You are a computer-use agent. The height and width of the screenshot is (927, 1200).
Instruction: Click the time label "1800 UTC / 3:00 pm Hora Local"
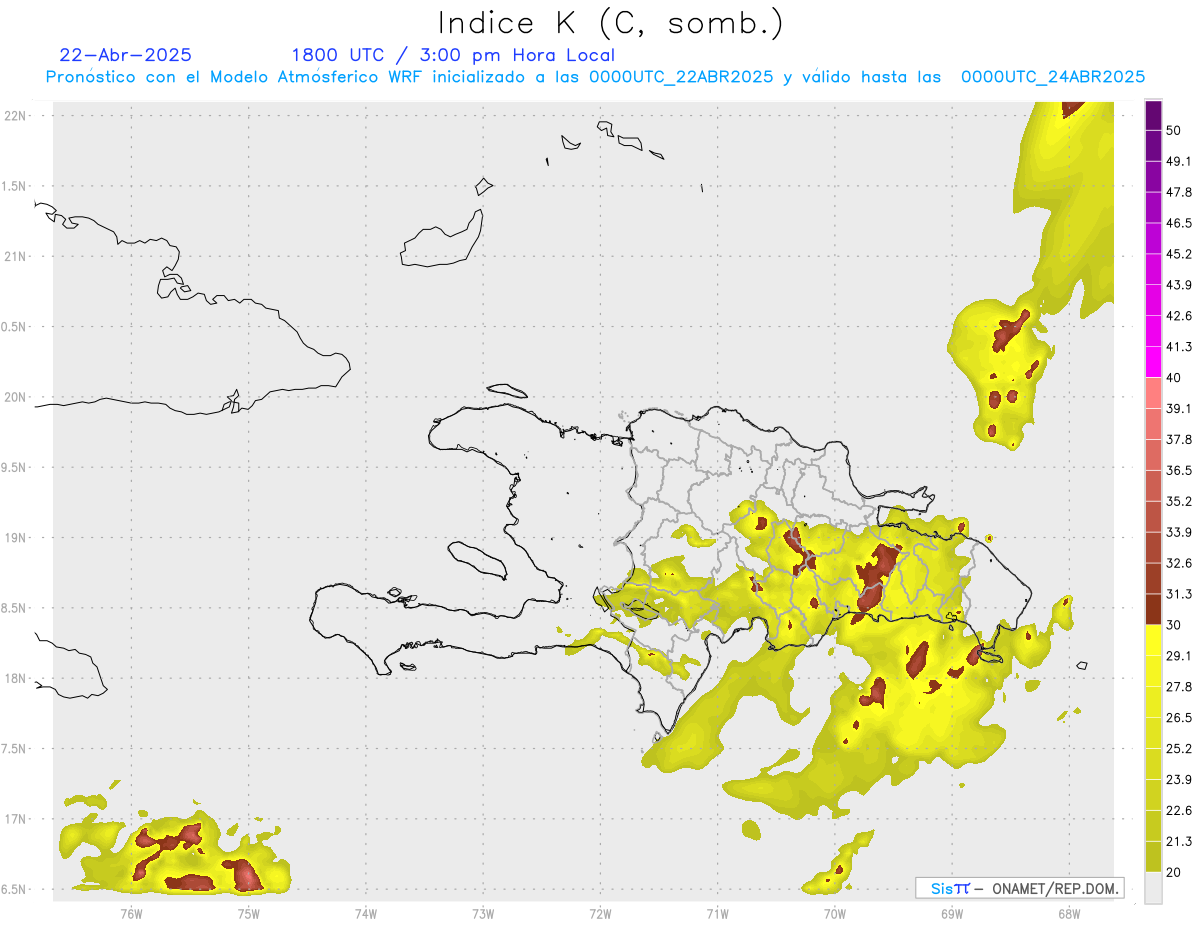(x=453, y=55)
